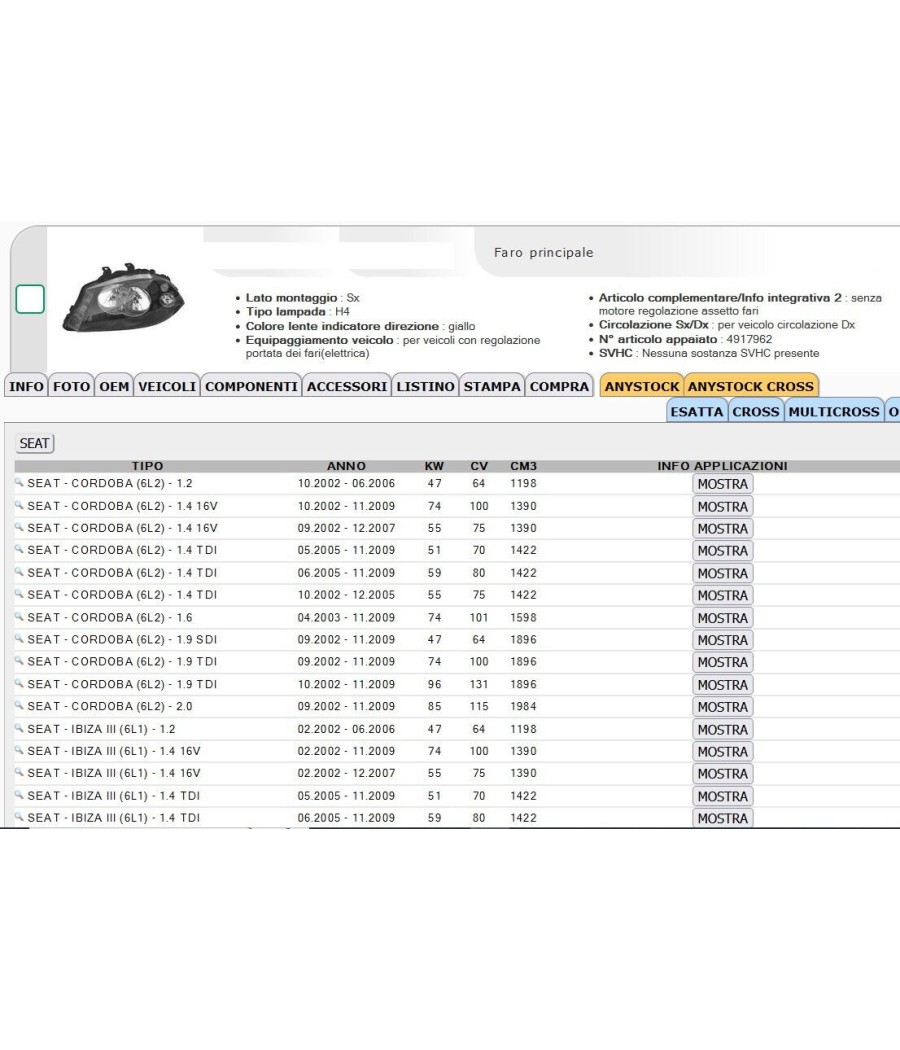Open the COMPRA tab

pyautogui.click(x=559, y=386)
